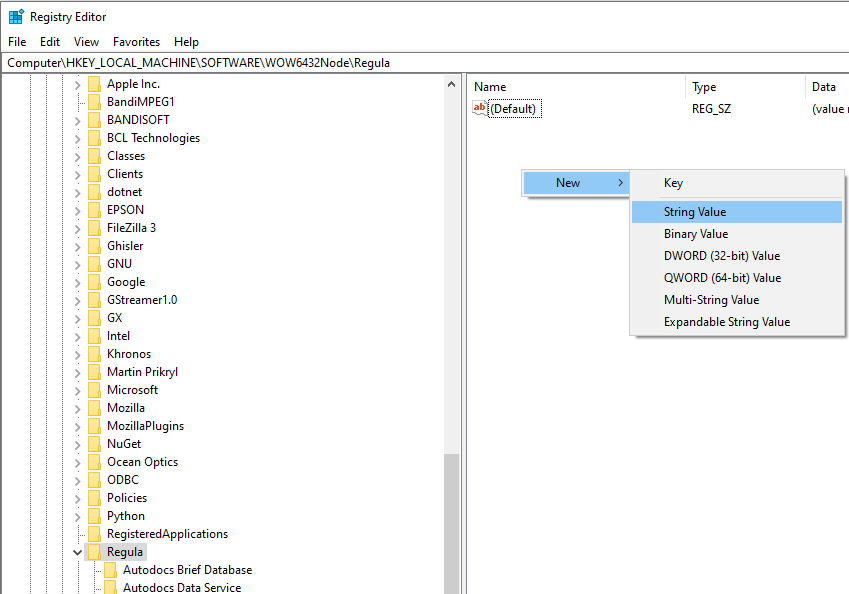This screenshot has width=849, height=594.
Task: Open the Favorites menu
Action: pos(136,42)
